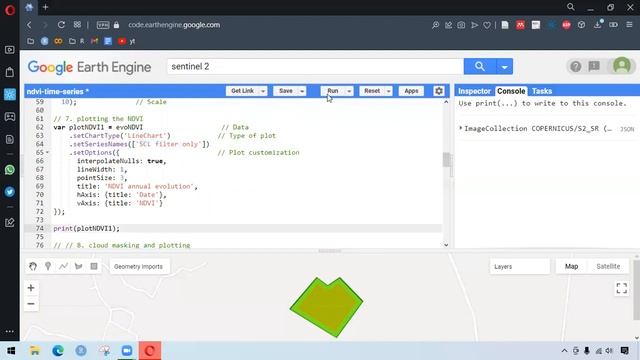Select the draw line tool
Image resolution: width=640 pixels, height=360 pixels.
(63, 266)
